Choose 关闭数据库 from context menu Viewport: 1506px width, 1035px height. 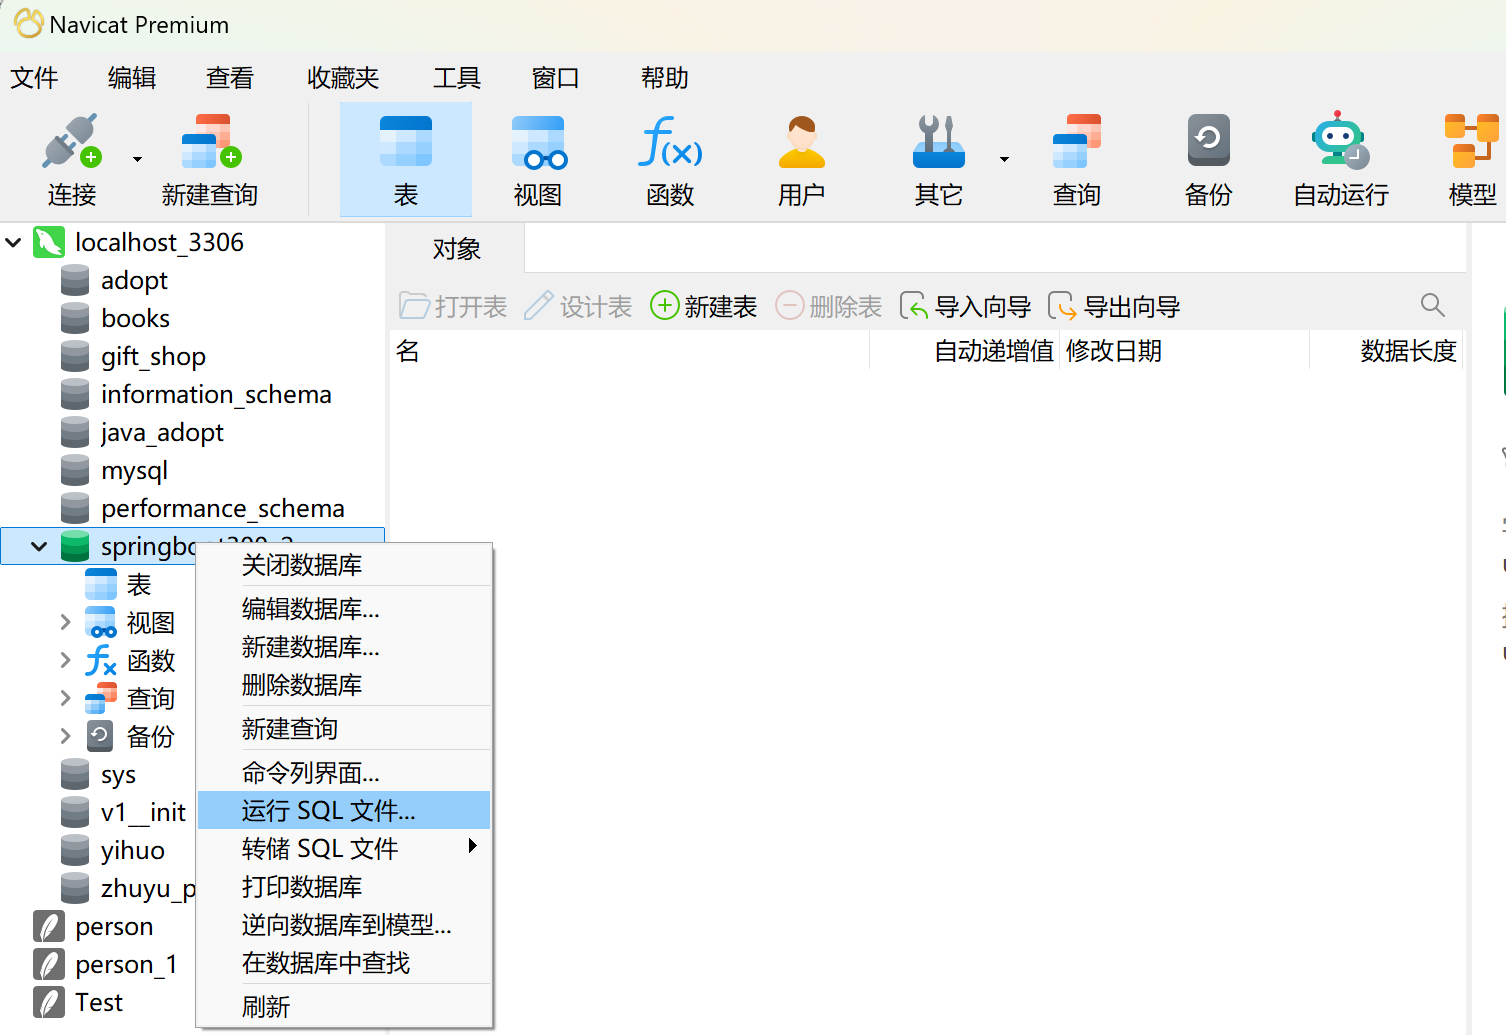pyautogui.click(x=344, y=565)
